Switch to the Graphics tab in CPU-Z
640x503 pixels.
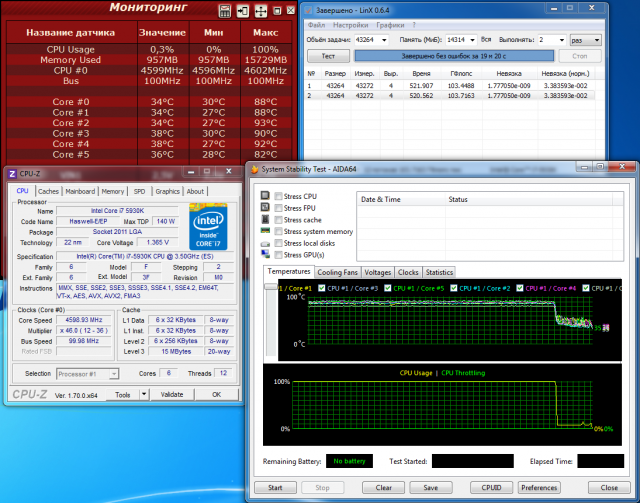[x=167, y=191]
